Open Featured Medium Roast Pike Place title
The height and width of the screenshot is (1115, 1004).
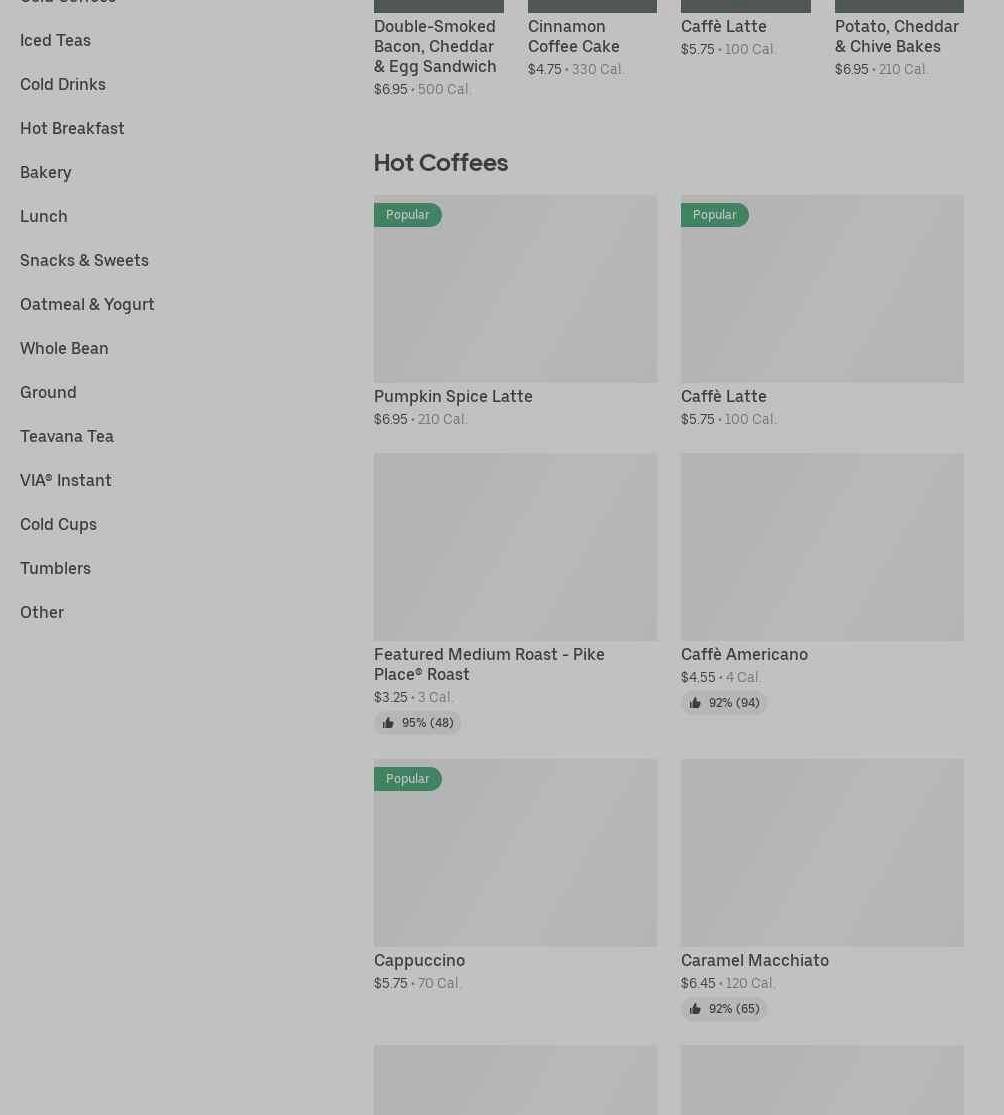(489, 664)
